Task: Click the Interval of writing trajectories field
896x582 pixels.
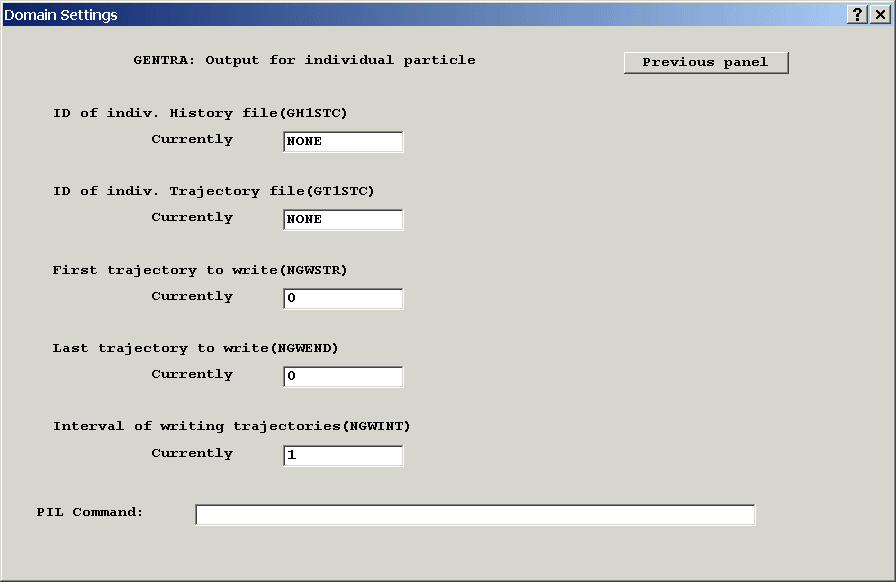Action: [x=343, y=456]
